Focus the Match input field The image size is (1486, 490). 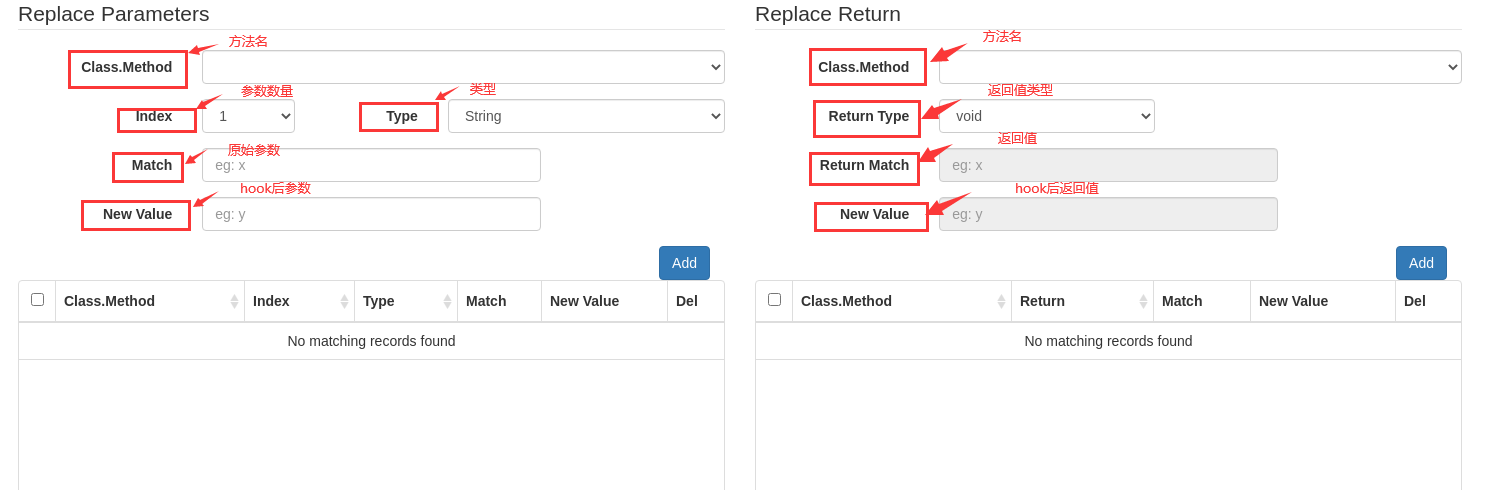pos(371,165)
